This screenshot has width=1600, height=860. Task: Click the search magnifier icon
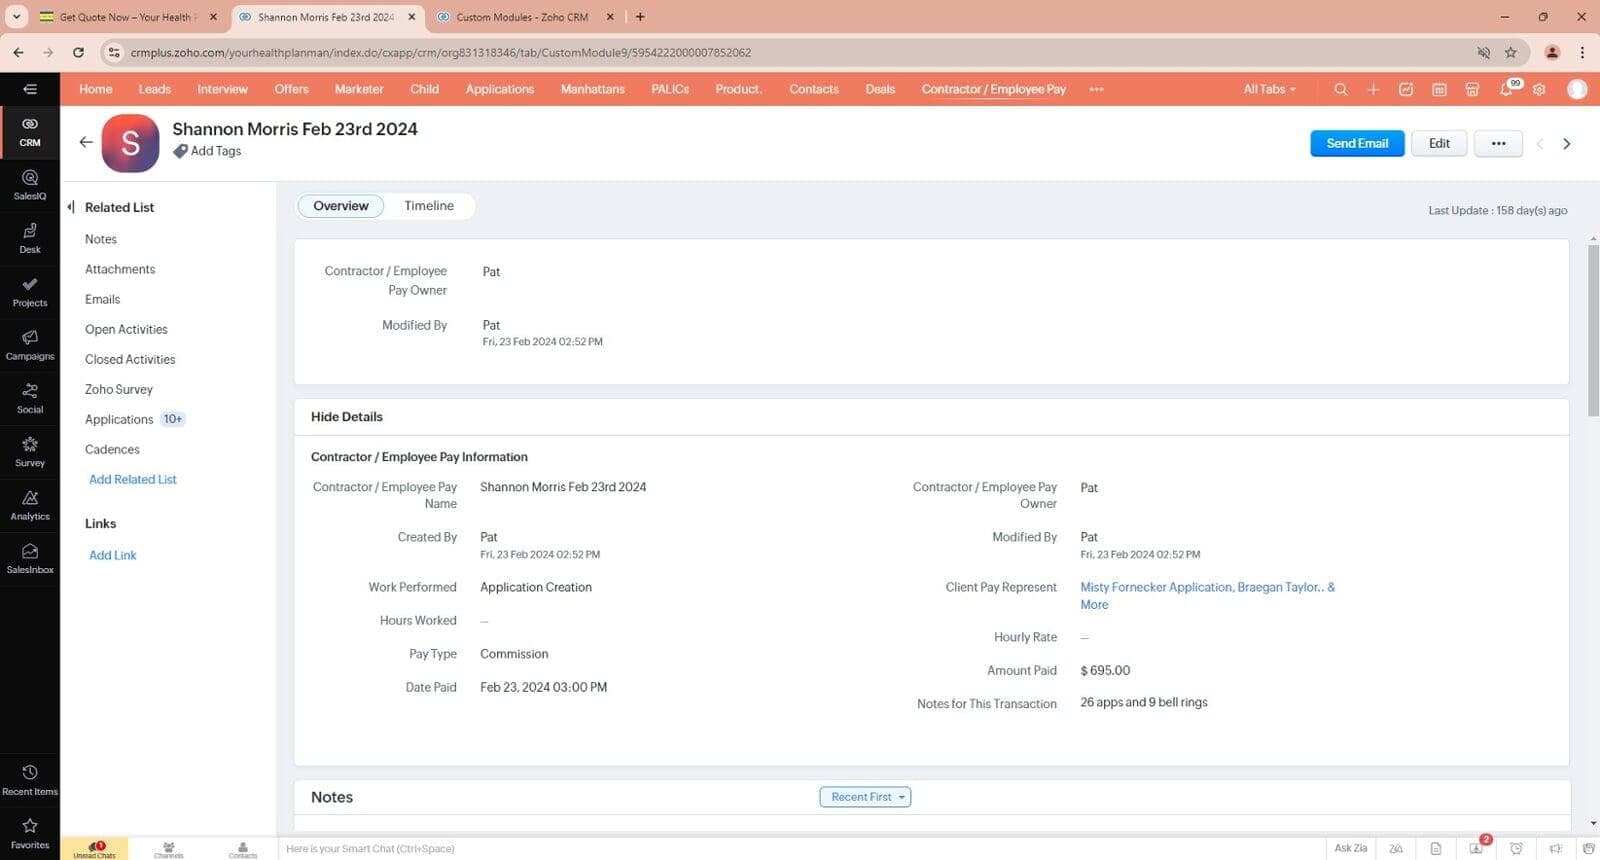[1340, 89]
